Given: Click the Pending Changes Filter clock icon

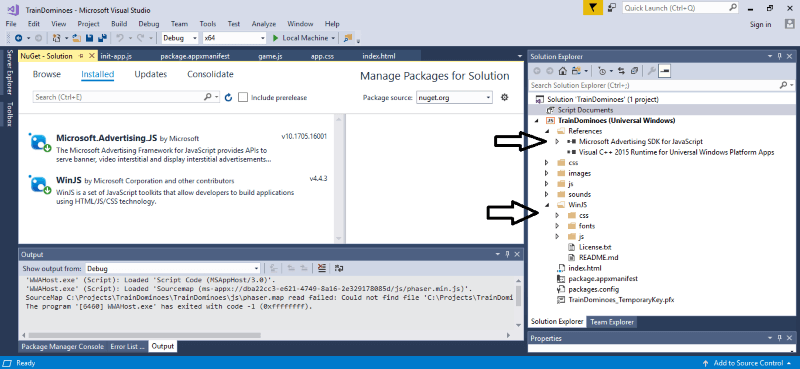Looking at the screenshot, I should 602,71.
